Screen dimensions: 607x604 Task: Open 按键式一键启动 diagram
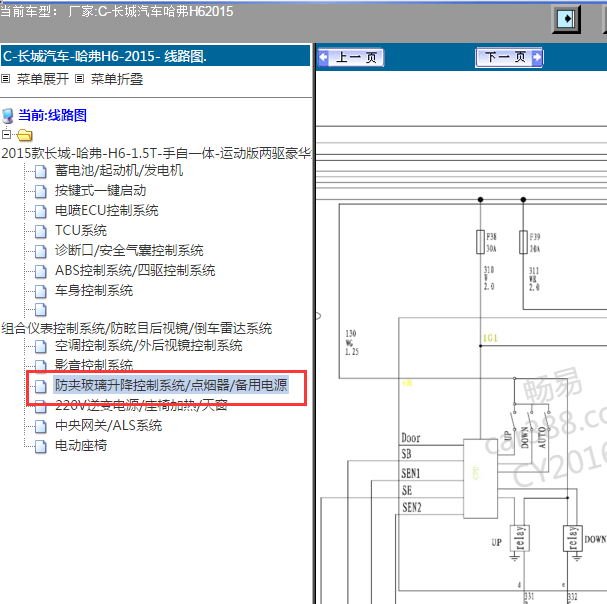coord(101,190)
